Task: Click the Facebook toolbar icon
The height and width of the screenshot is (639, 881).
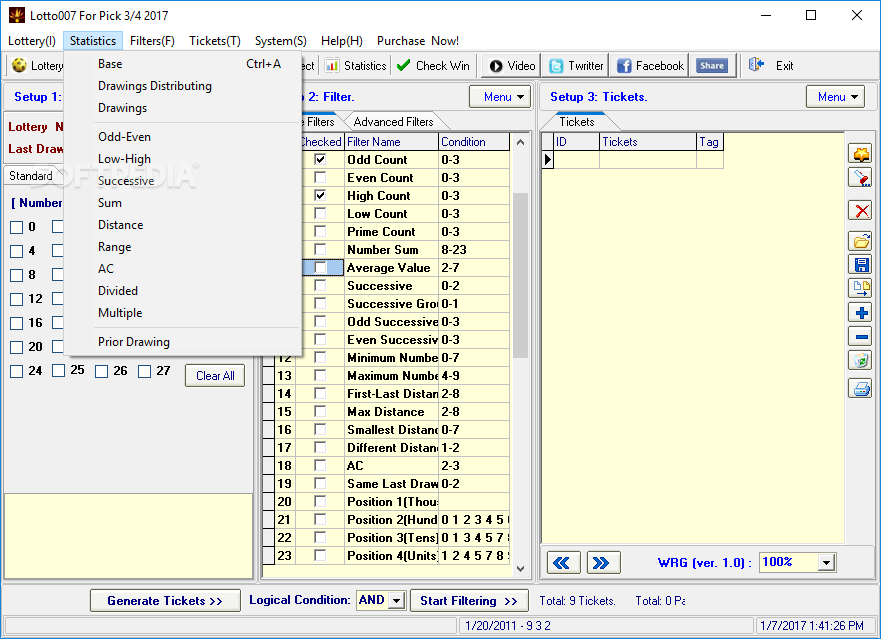Action: pyautogui.click(x=624, y=66)
